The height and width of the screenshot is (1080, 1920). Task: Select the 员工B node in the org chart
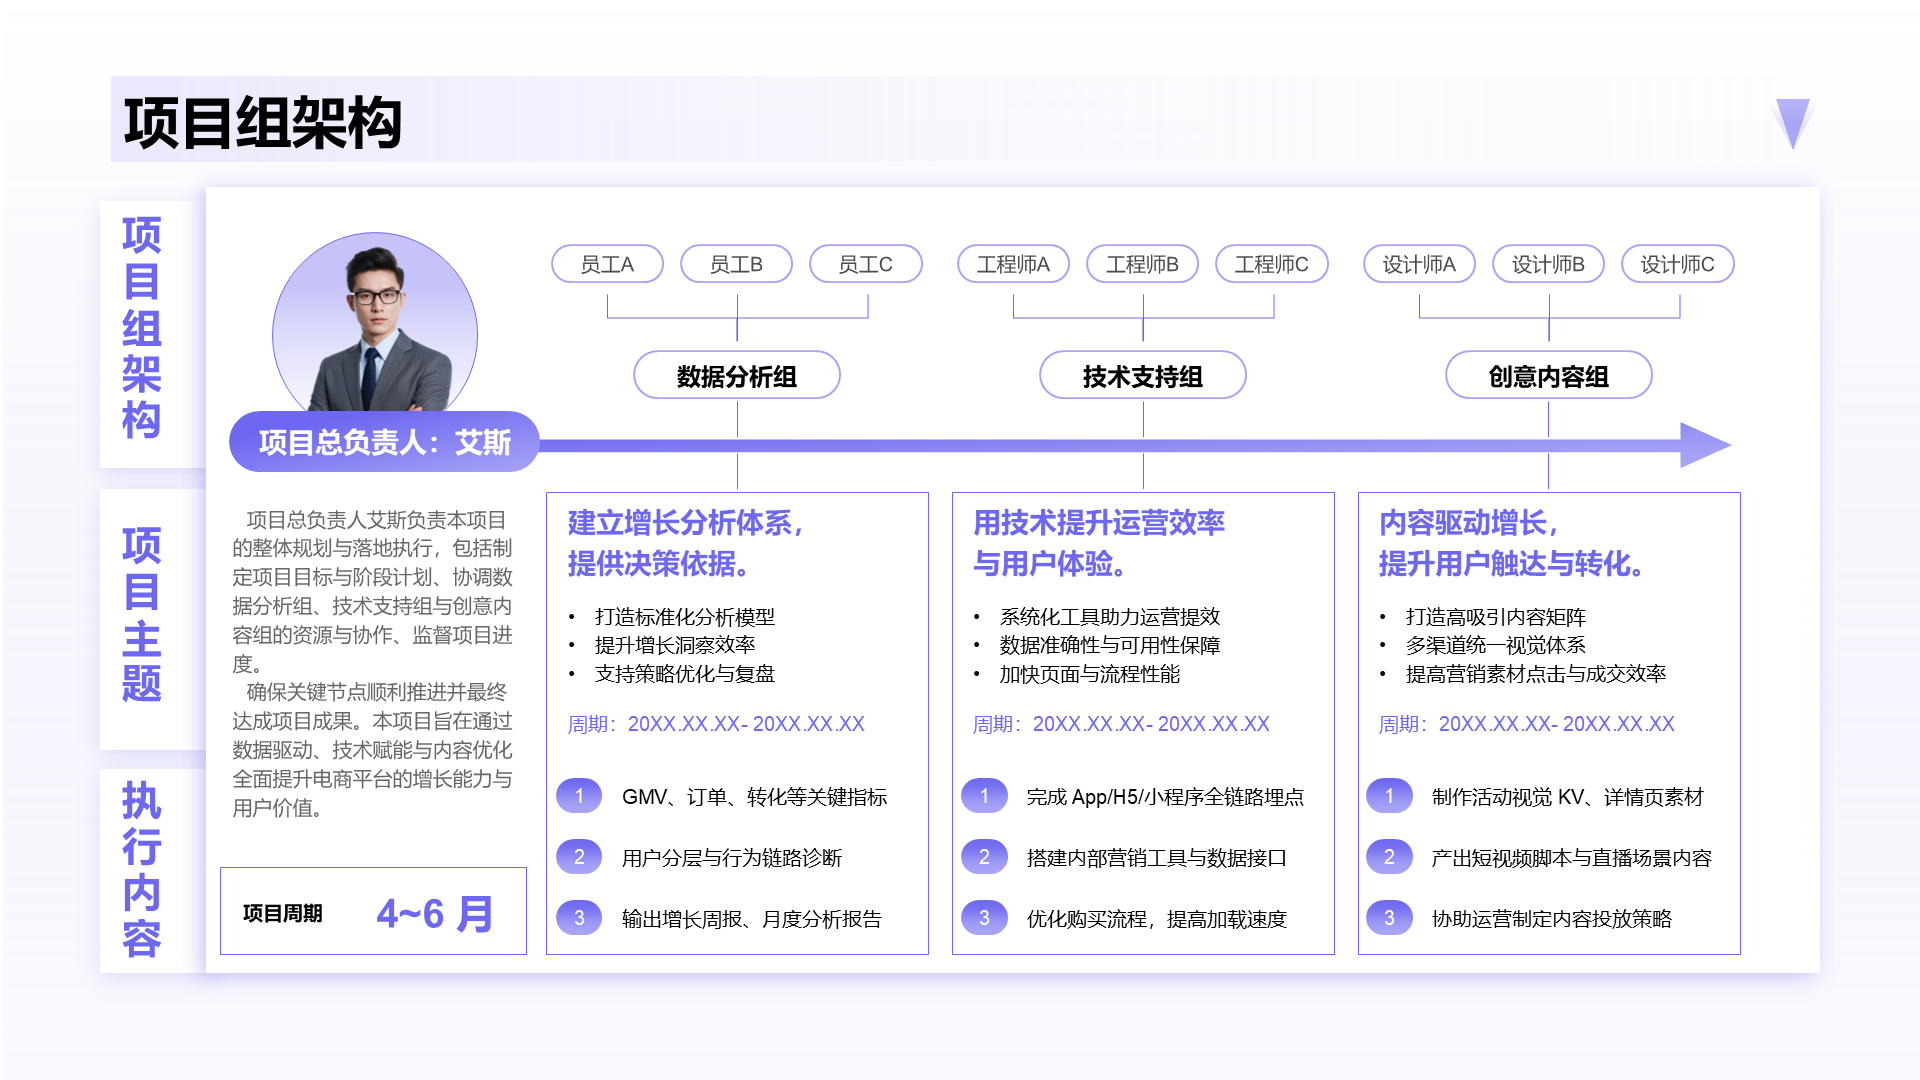coord(736,264)
